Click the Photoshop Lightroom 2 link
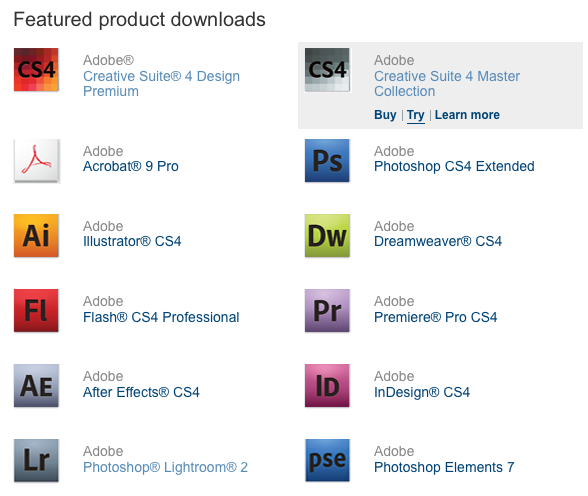This screenshot has width=588, height=496. click(165, 467)
